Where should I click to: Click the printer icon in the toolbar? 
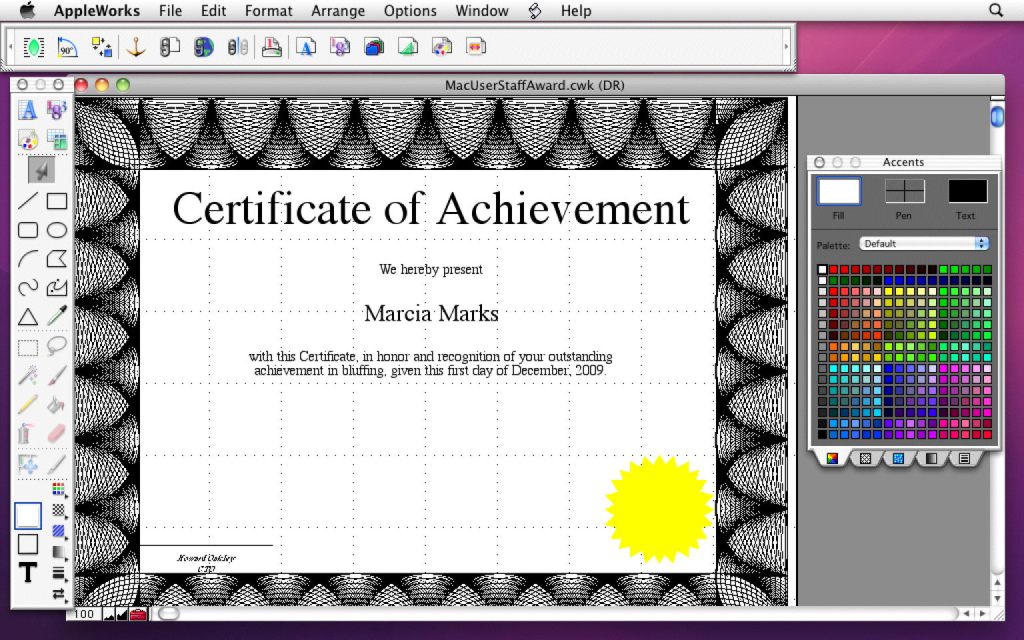(271, 47)
